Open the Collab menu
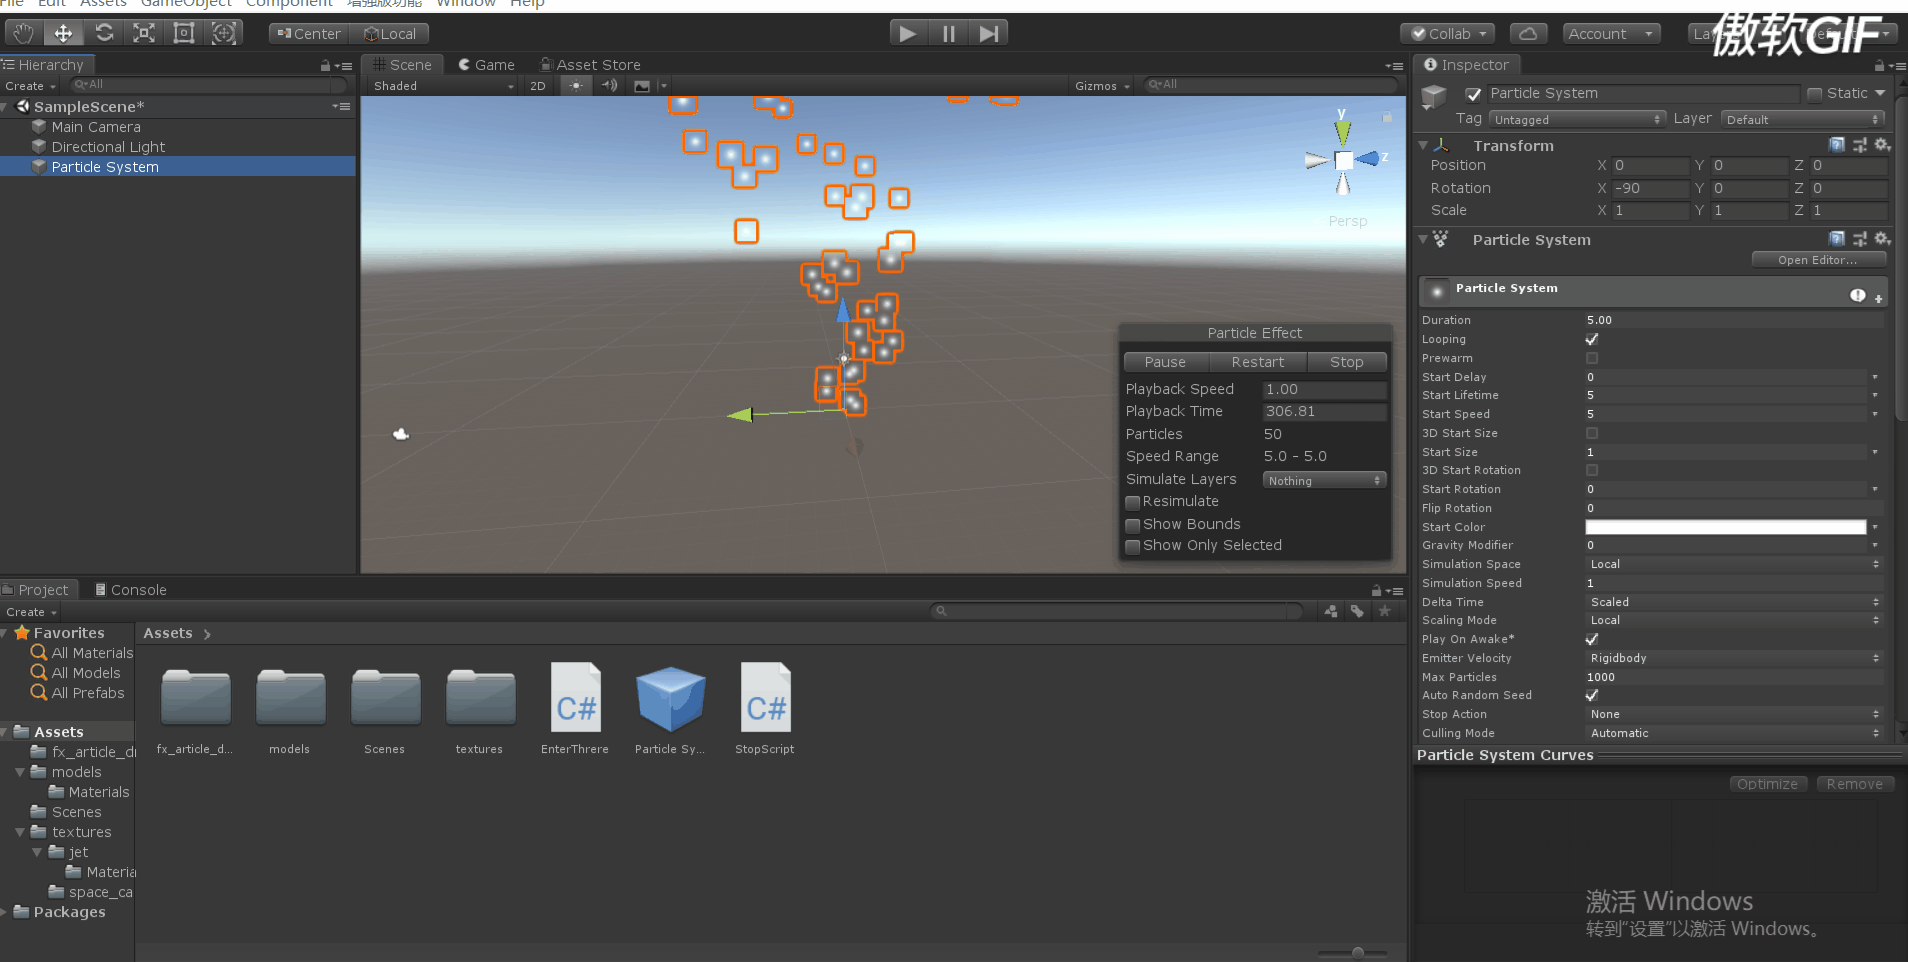 [1448, 33]
